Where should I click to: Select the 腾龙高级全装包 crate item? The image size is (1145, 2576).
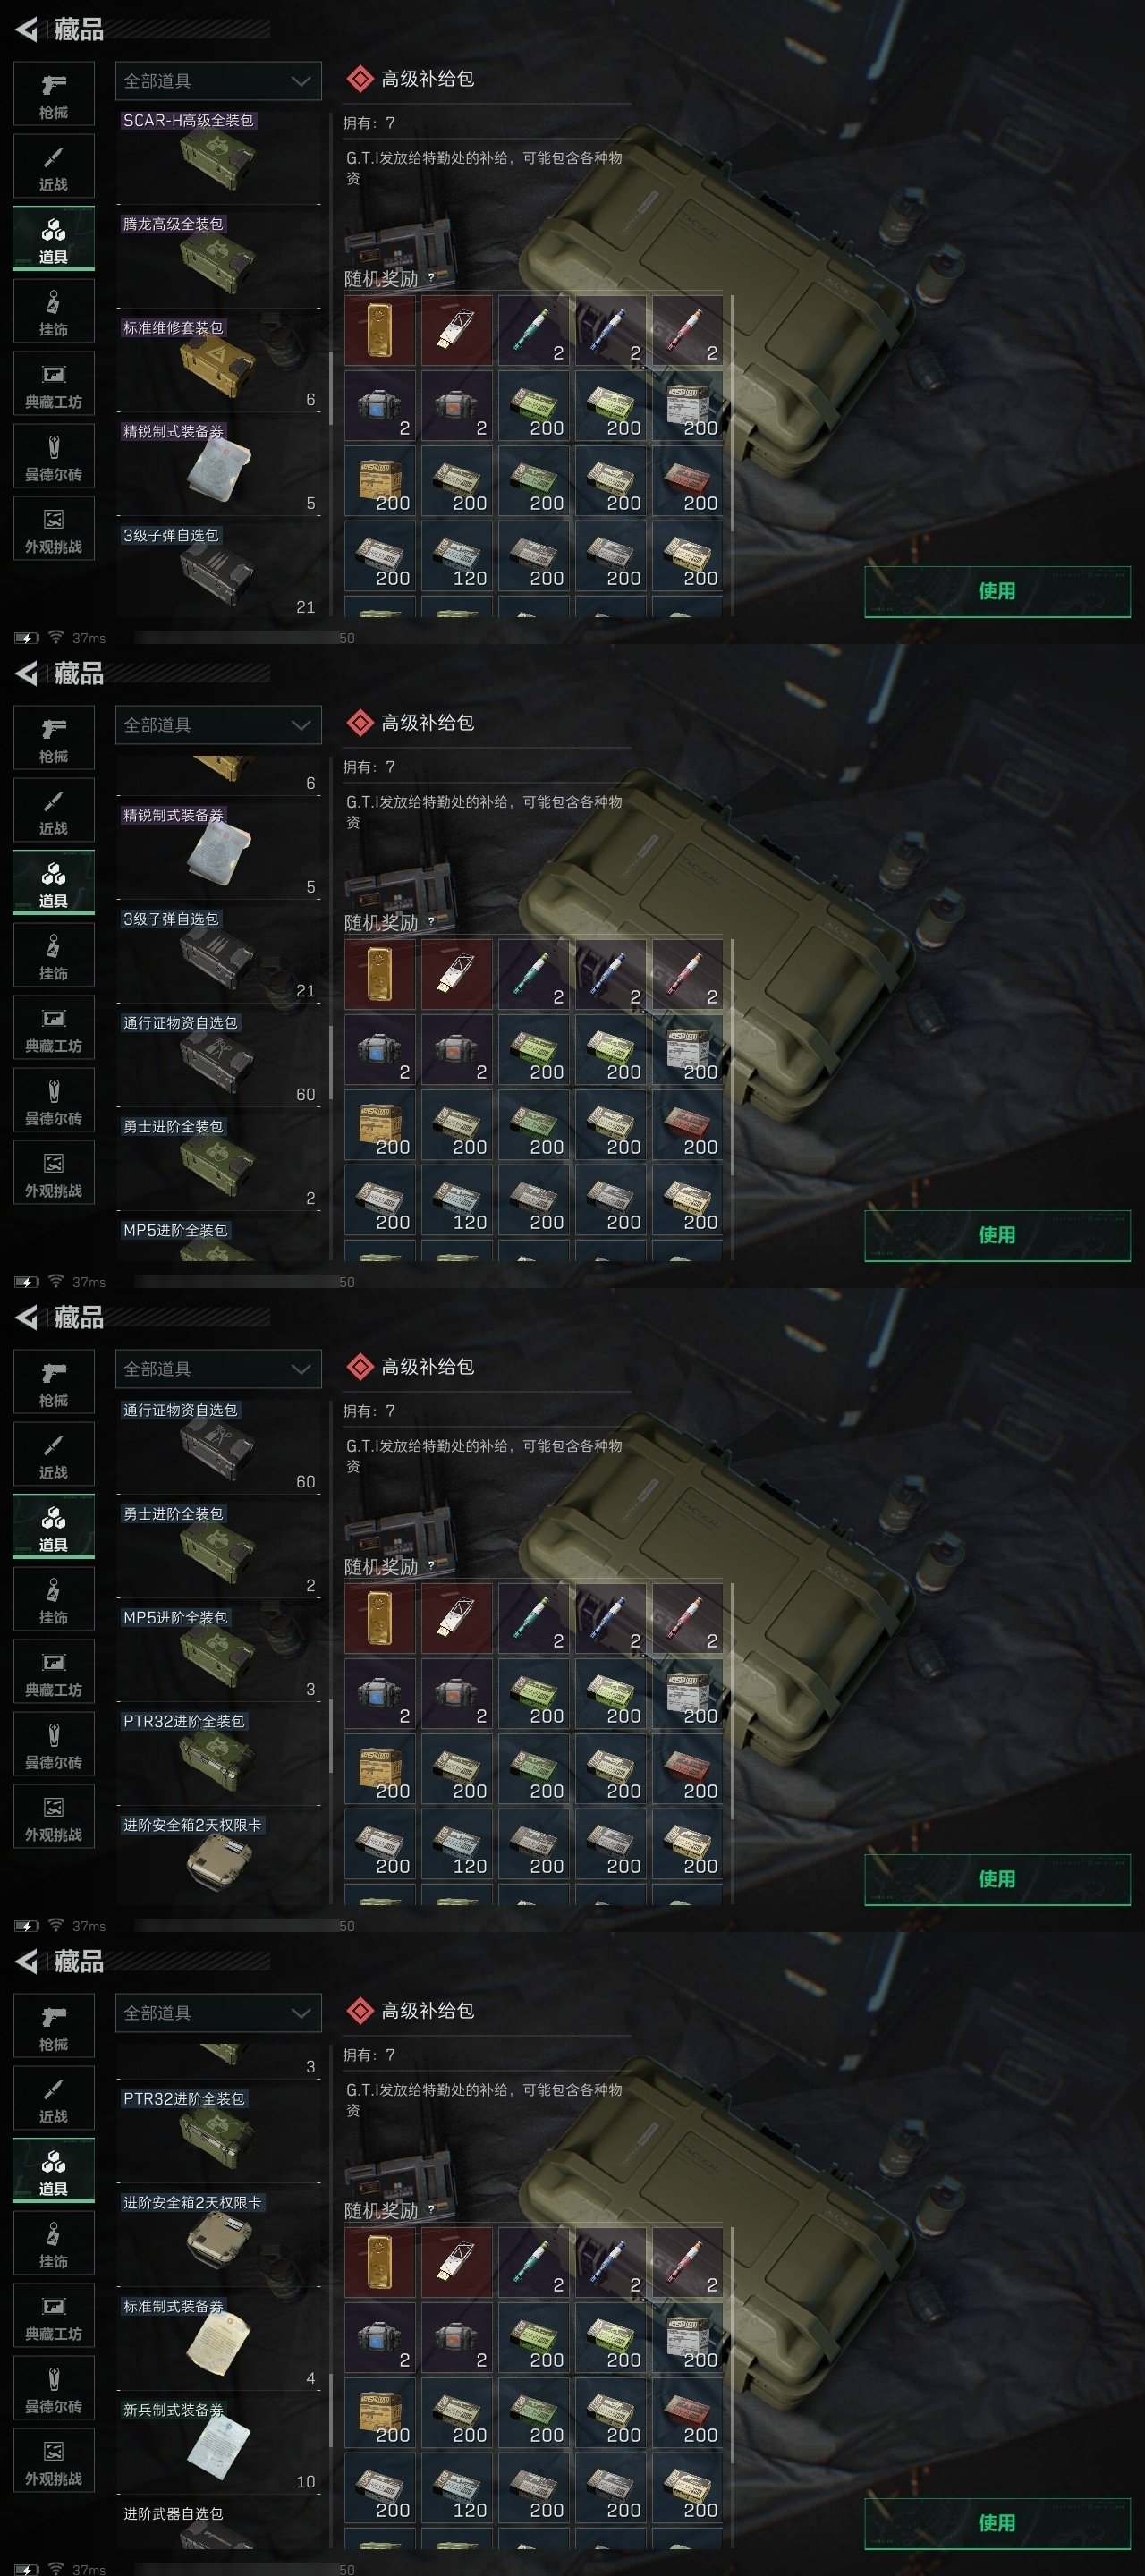(x=218, y=260)
